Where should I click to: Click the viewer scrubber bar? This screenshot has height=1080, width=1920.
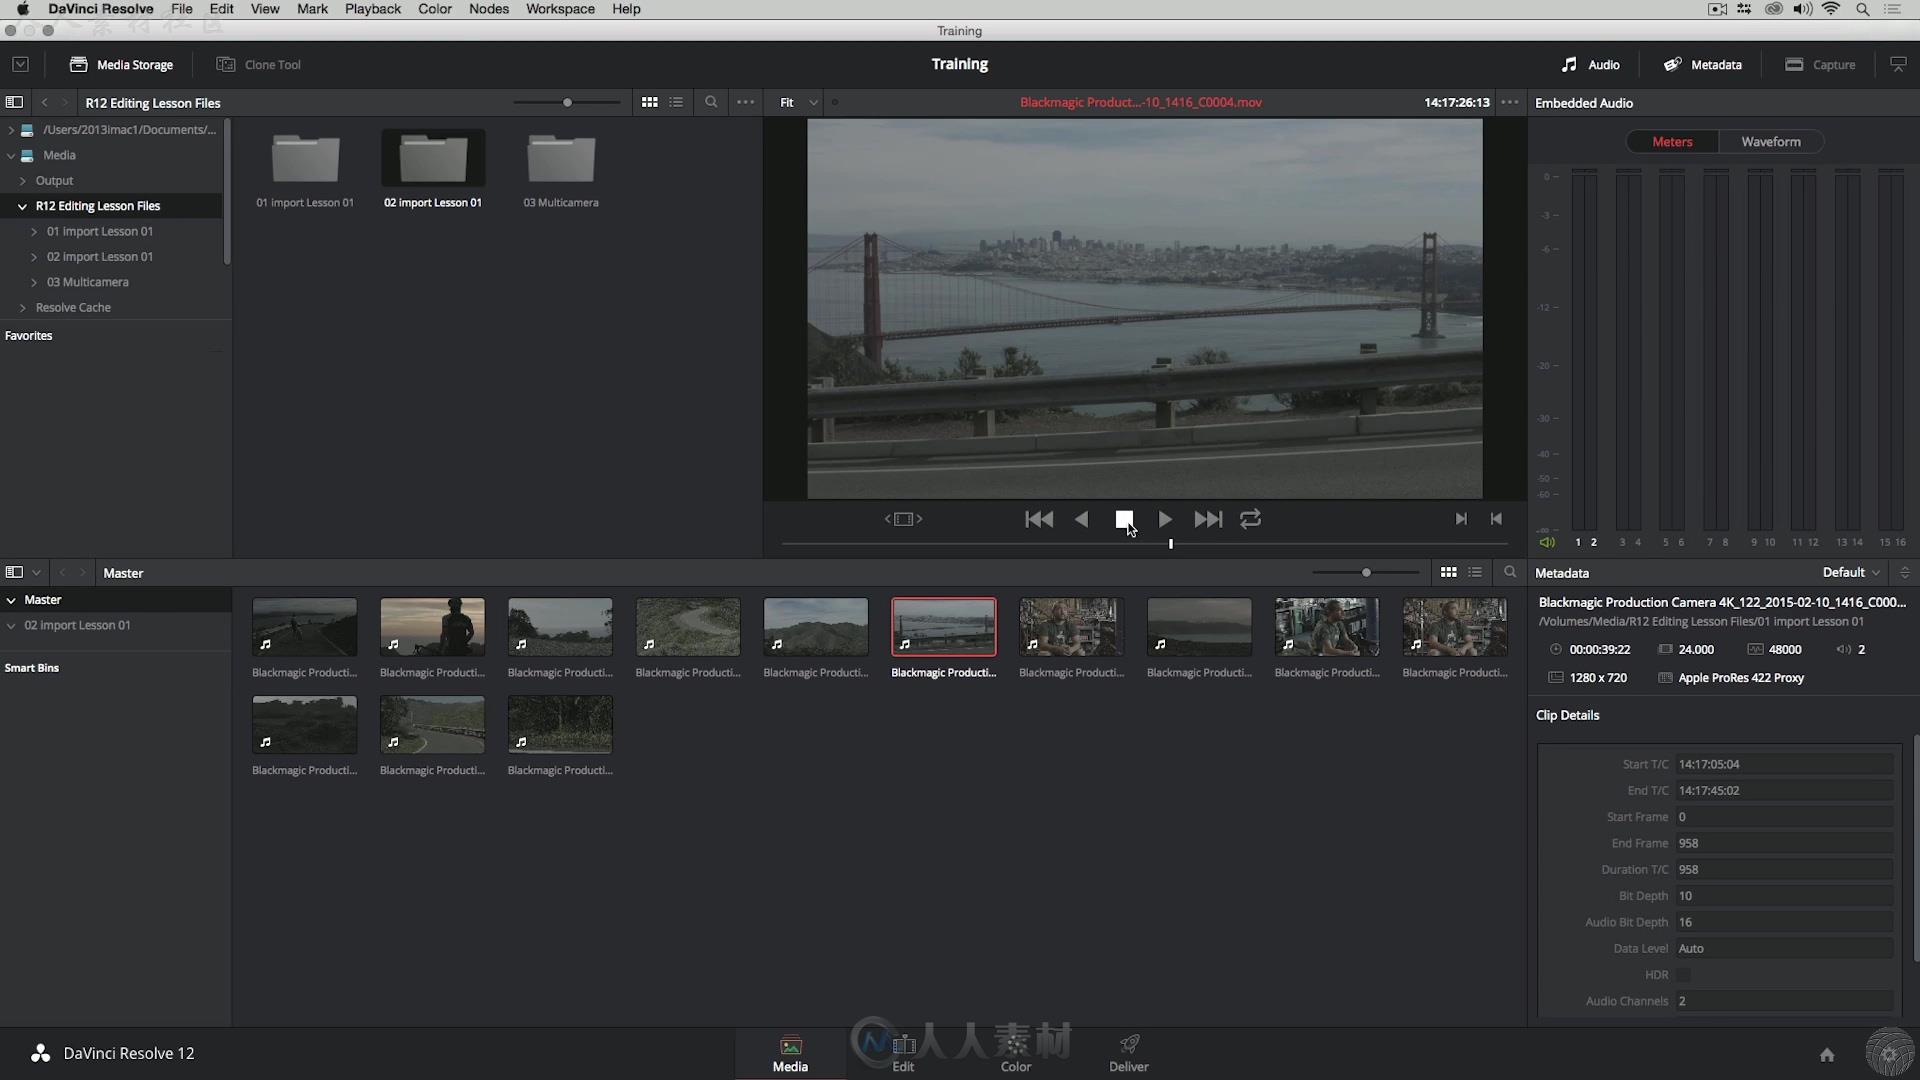[x=1144, y=544]
